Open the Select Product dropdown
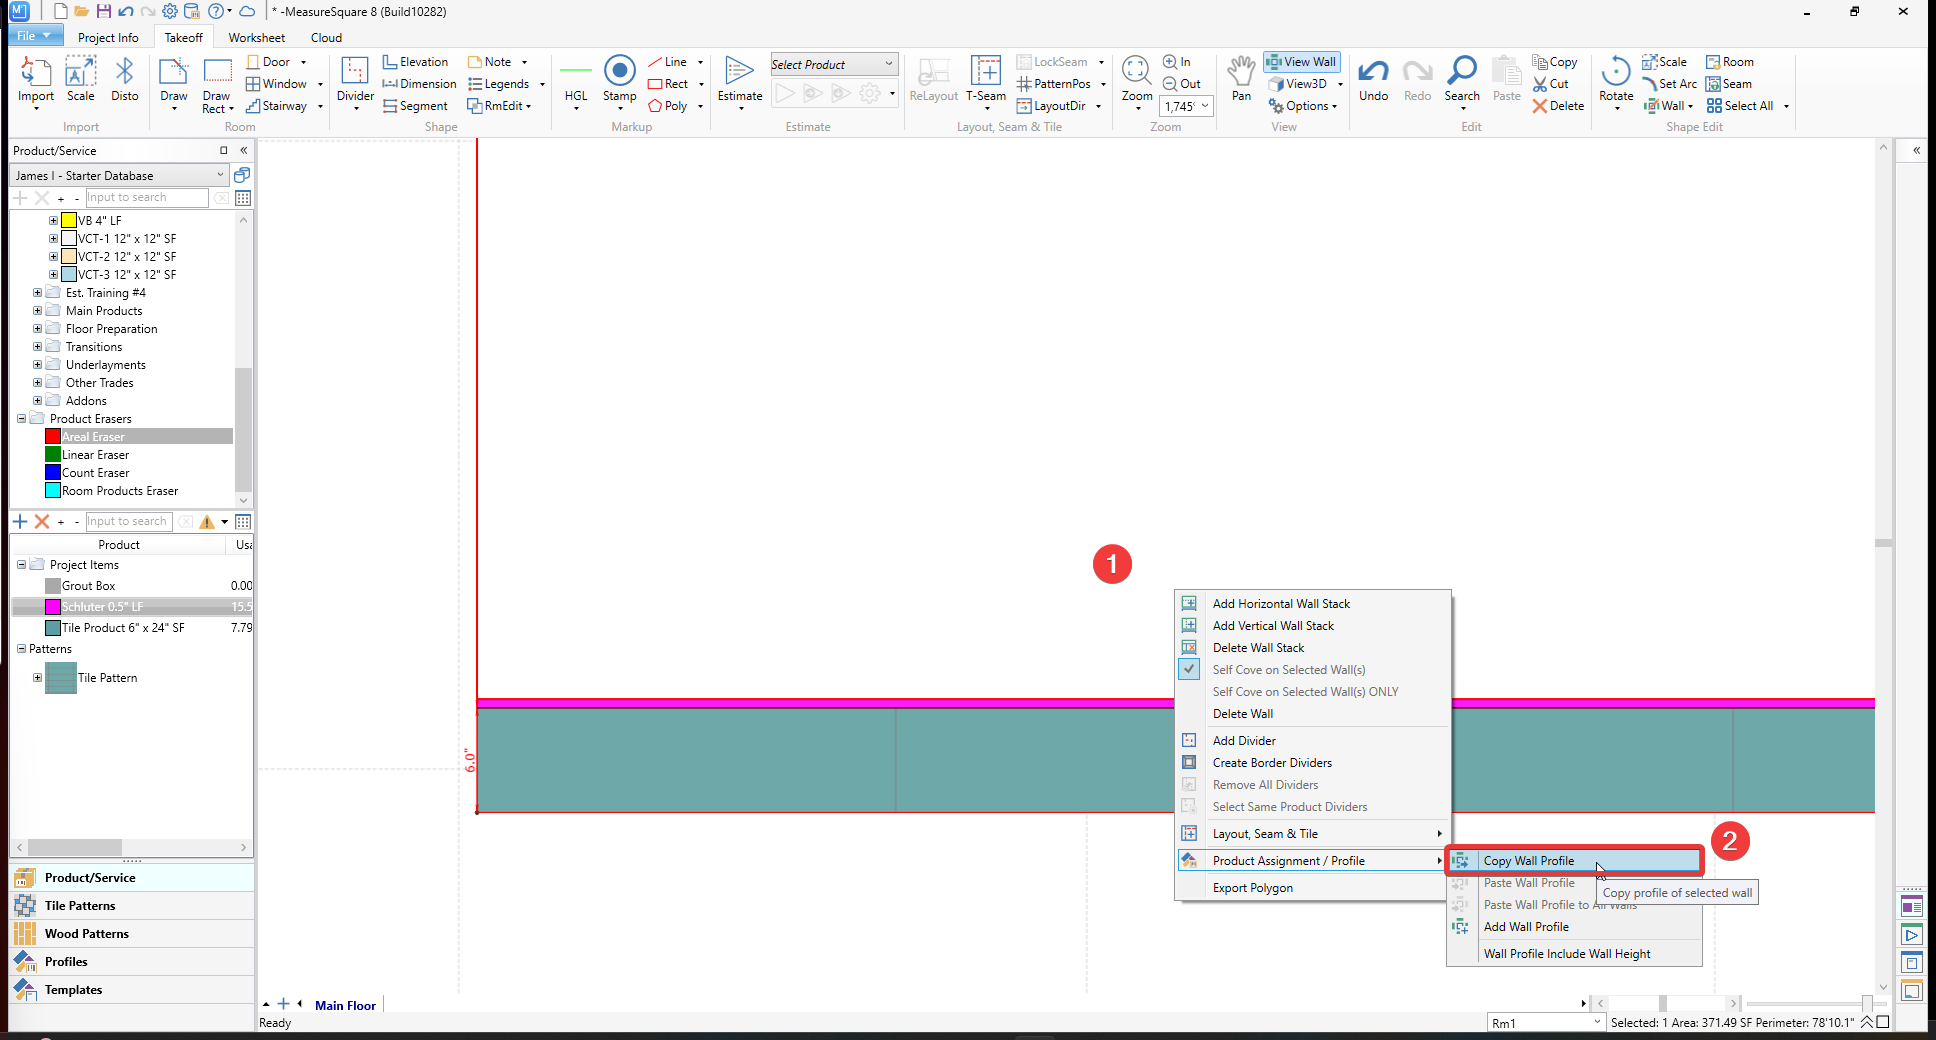Image resolution: width=1936 pixels, height=1040 pixels. 833,65
